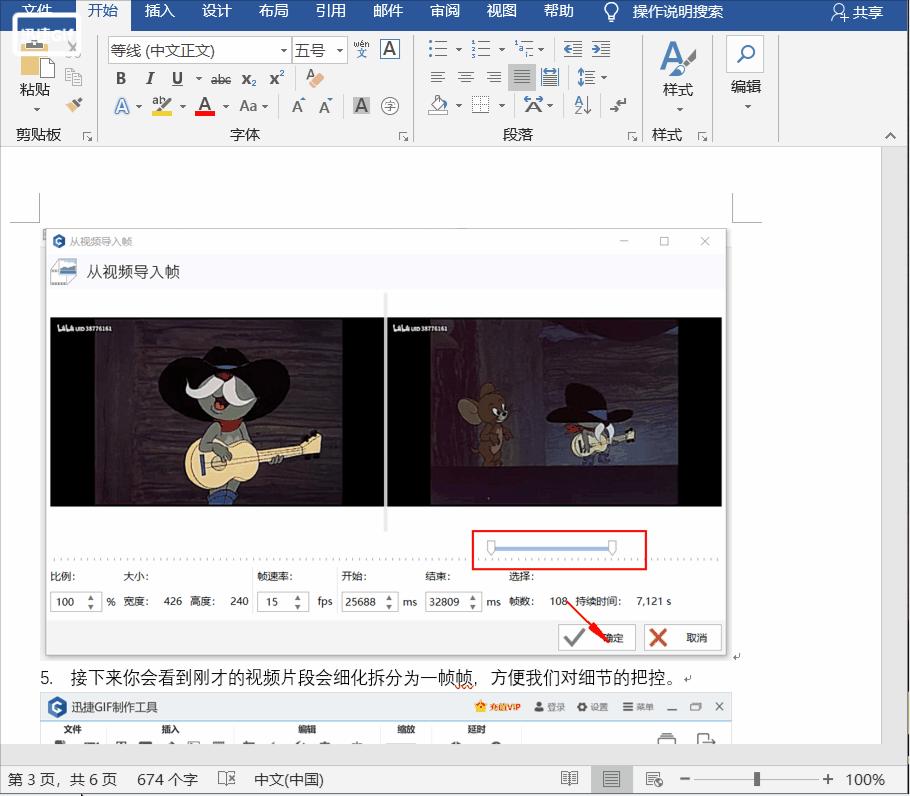
Task: Apply subscript formatting
Action: pyautogui.click(x=249, y=78)
